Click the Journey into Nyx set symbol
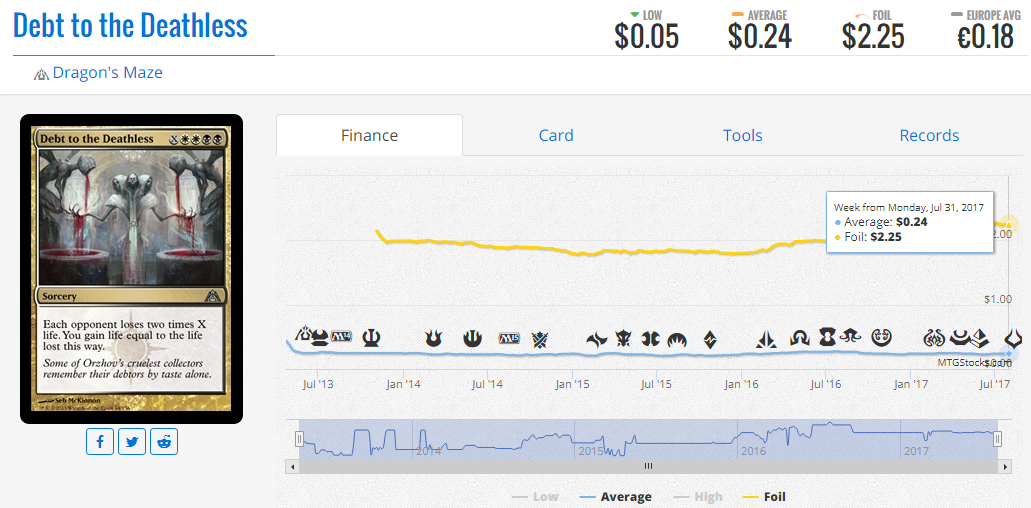The width and height of the screenshot is (1031, 508). 472,338
